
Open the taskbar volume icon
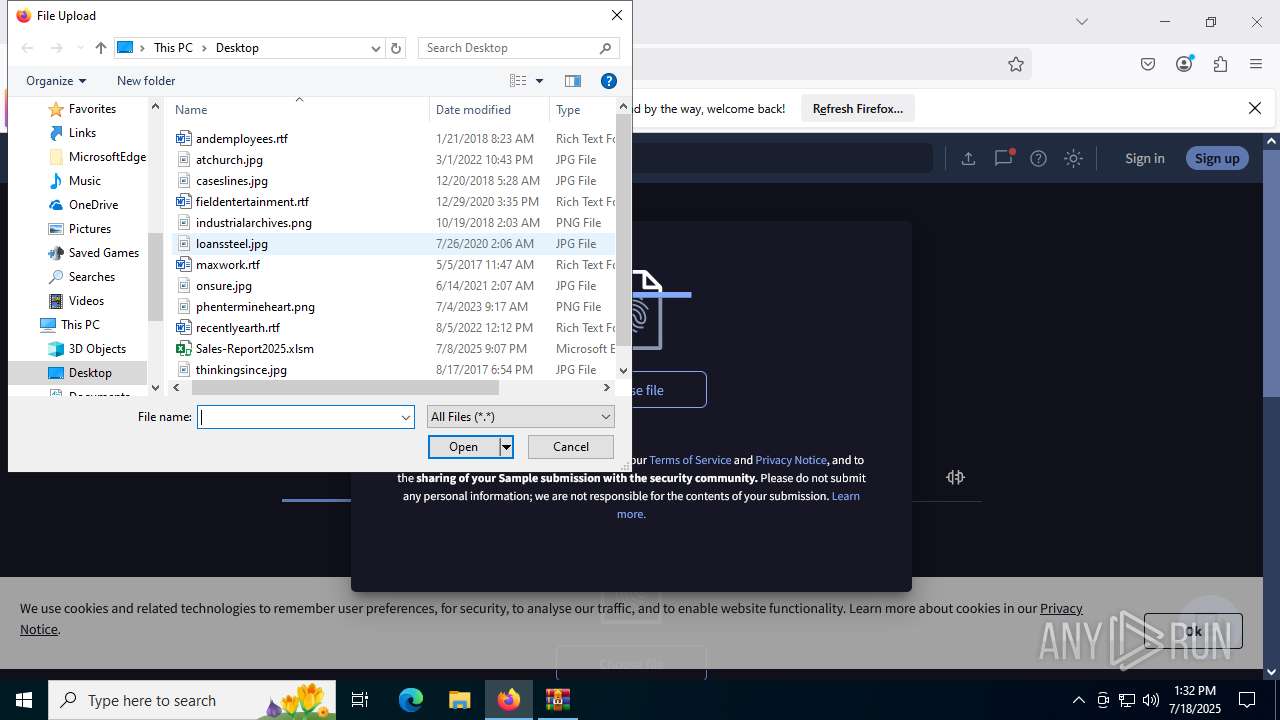(x=1151, y=700)
